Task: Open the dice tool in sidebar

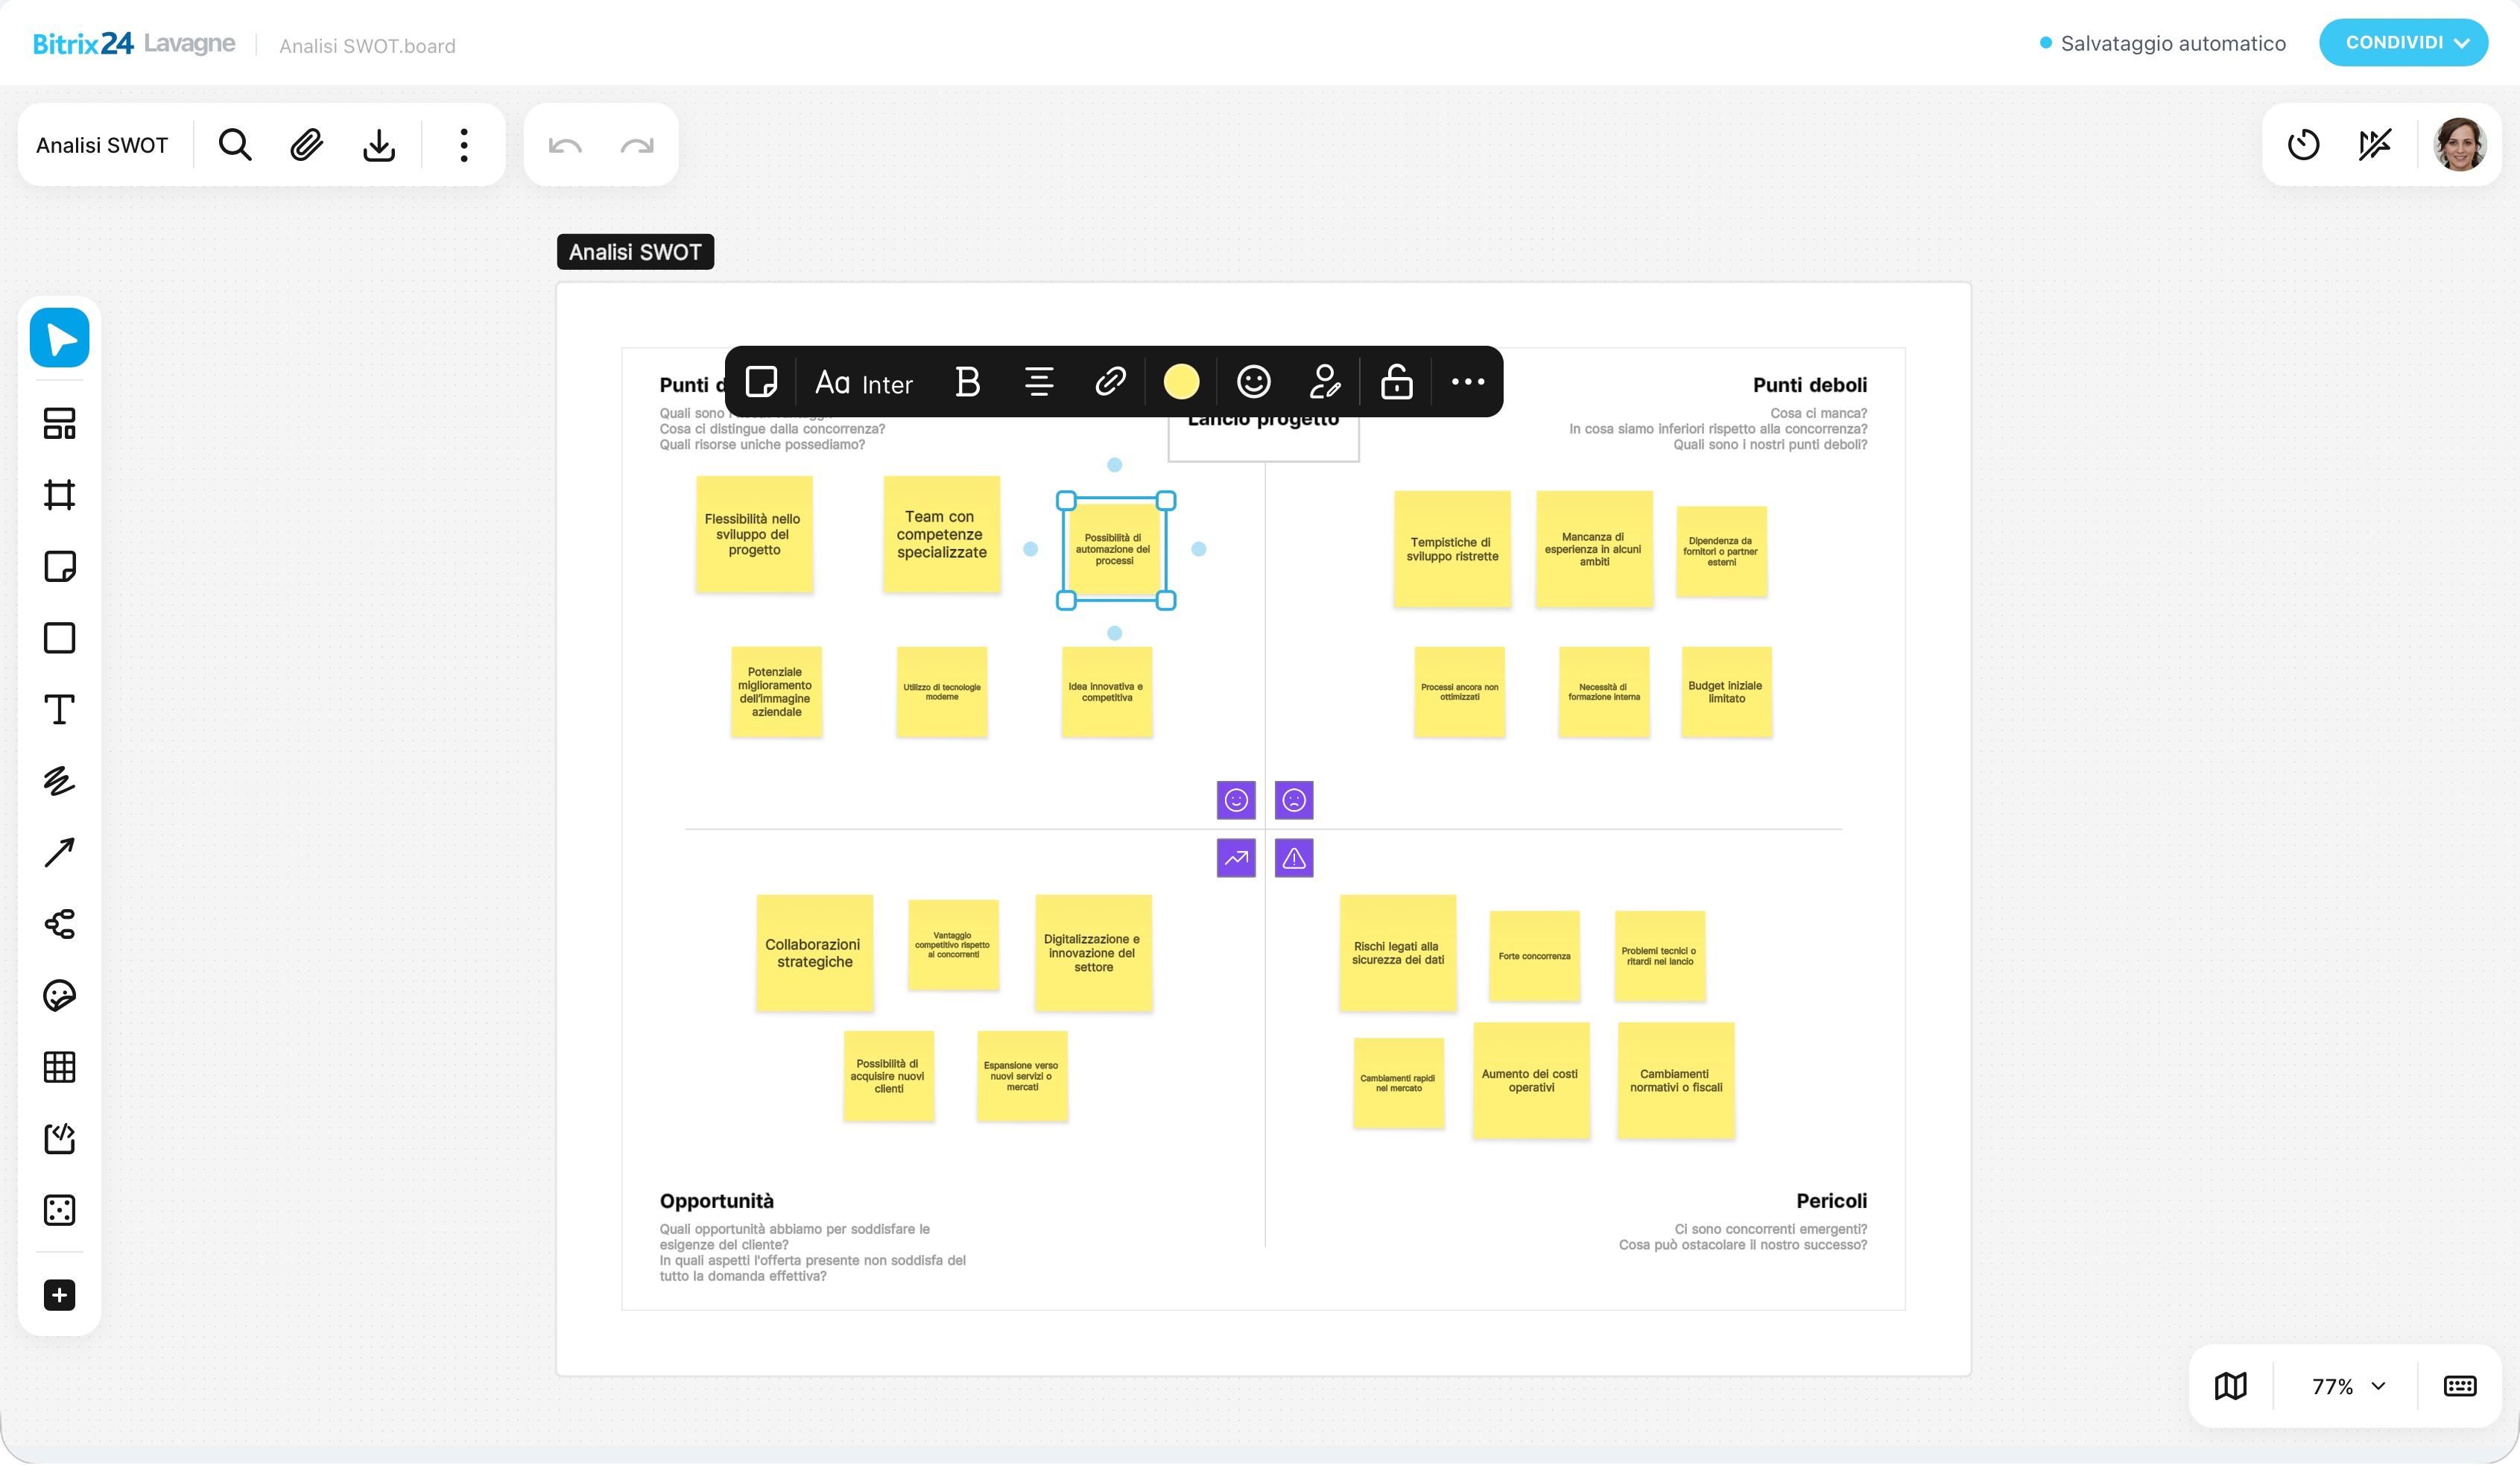Action: click(x=59, y=1210)
